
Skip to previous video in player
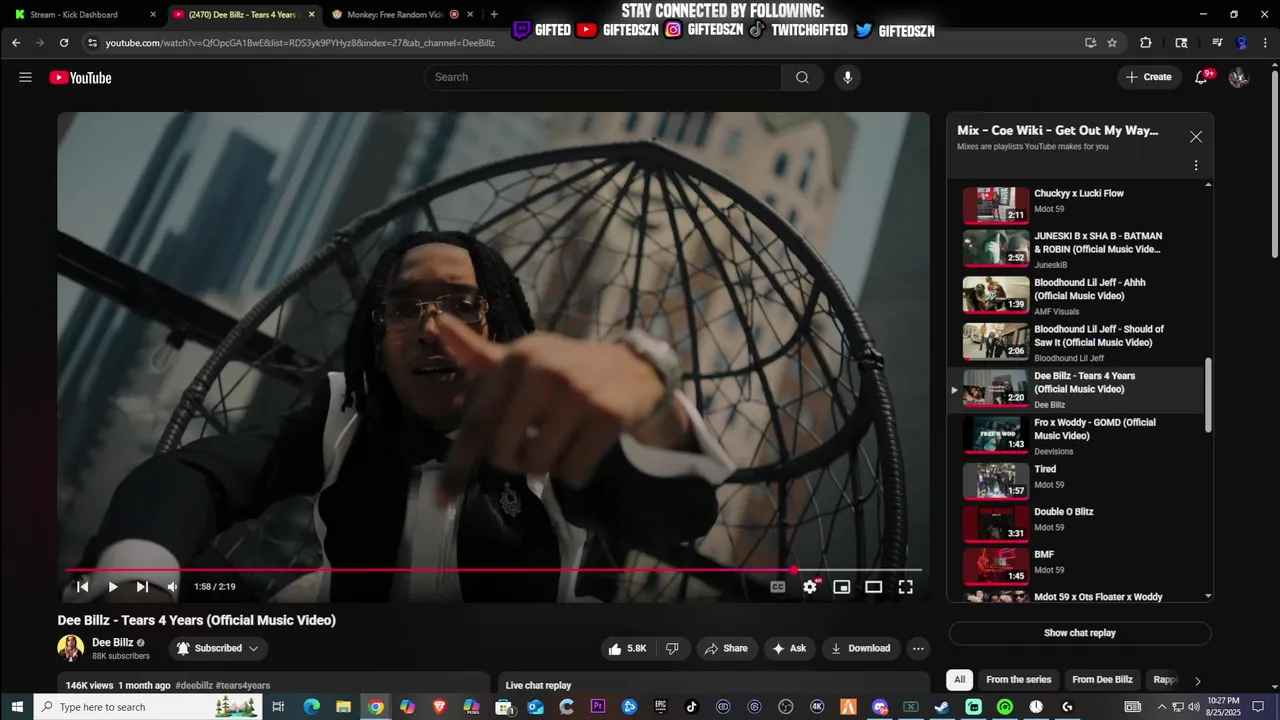(x=83, y=587)
